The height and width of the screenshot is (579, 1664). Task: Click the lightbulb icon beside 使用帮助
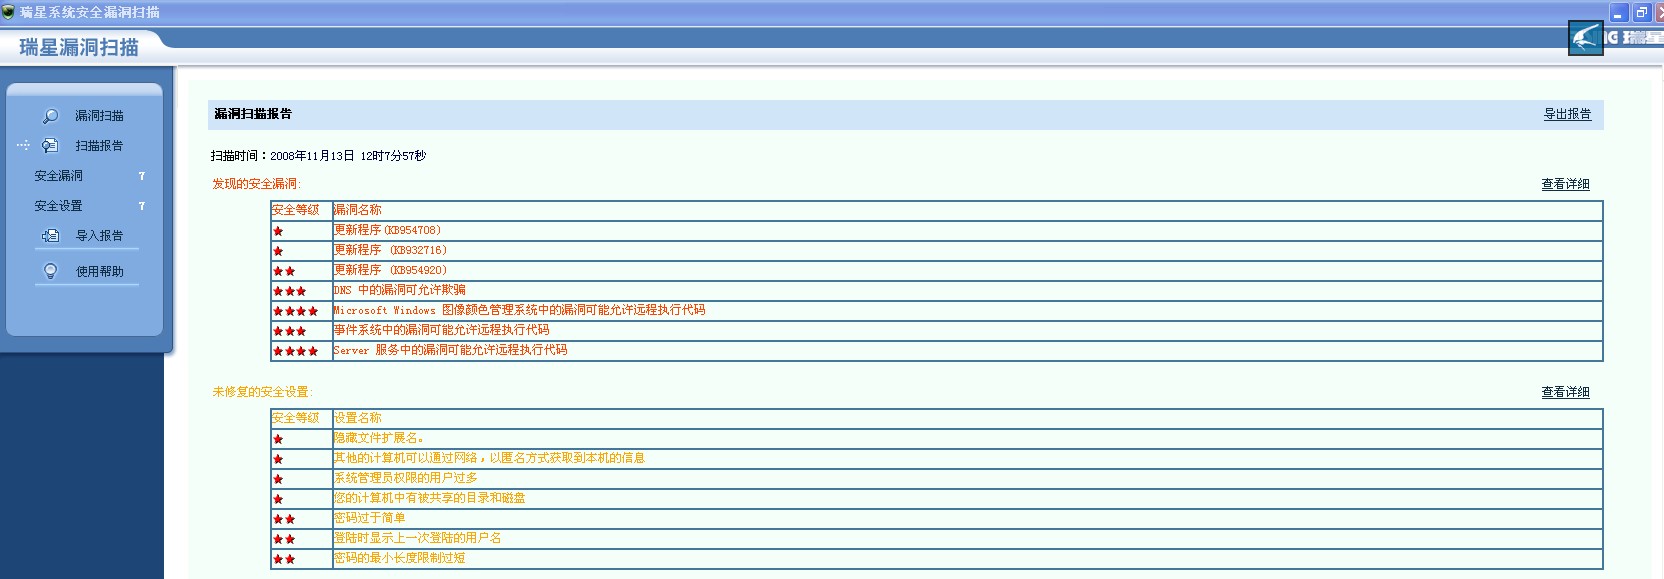click(50, 271)
